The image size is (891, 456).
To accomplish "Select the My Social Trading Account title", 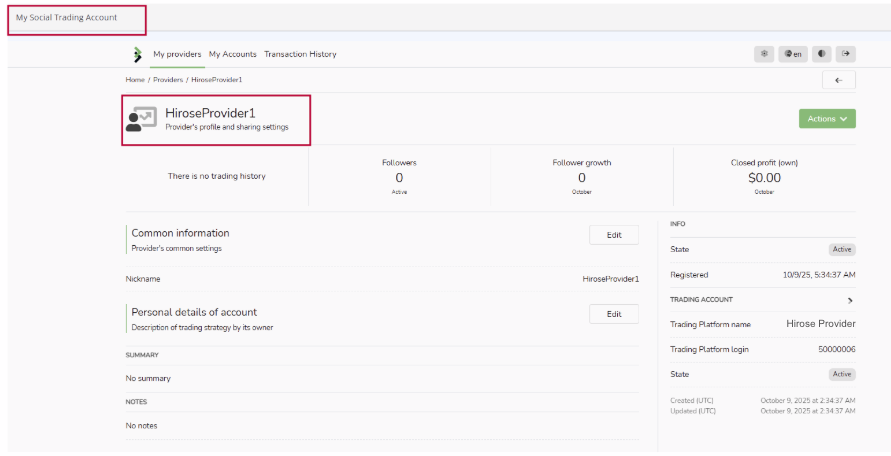I will click(66, 17).
